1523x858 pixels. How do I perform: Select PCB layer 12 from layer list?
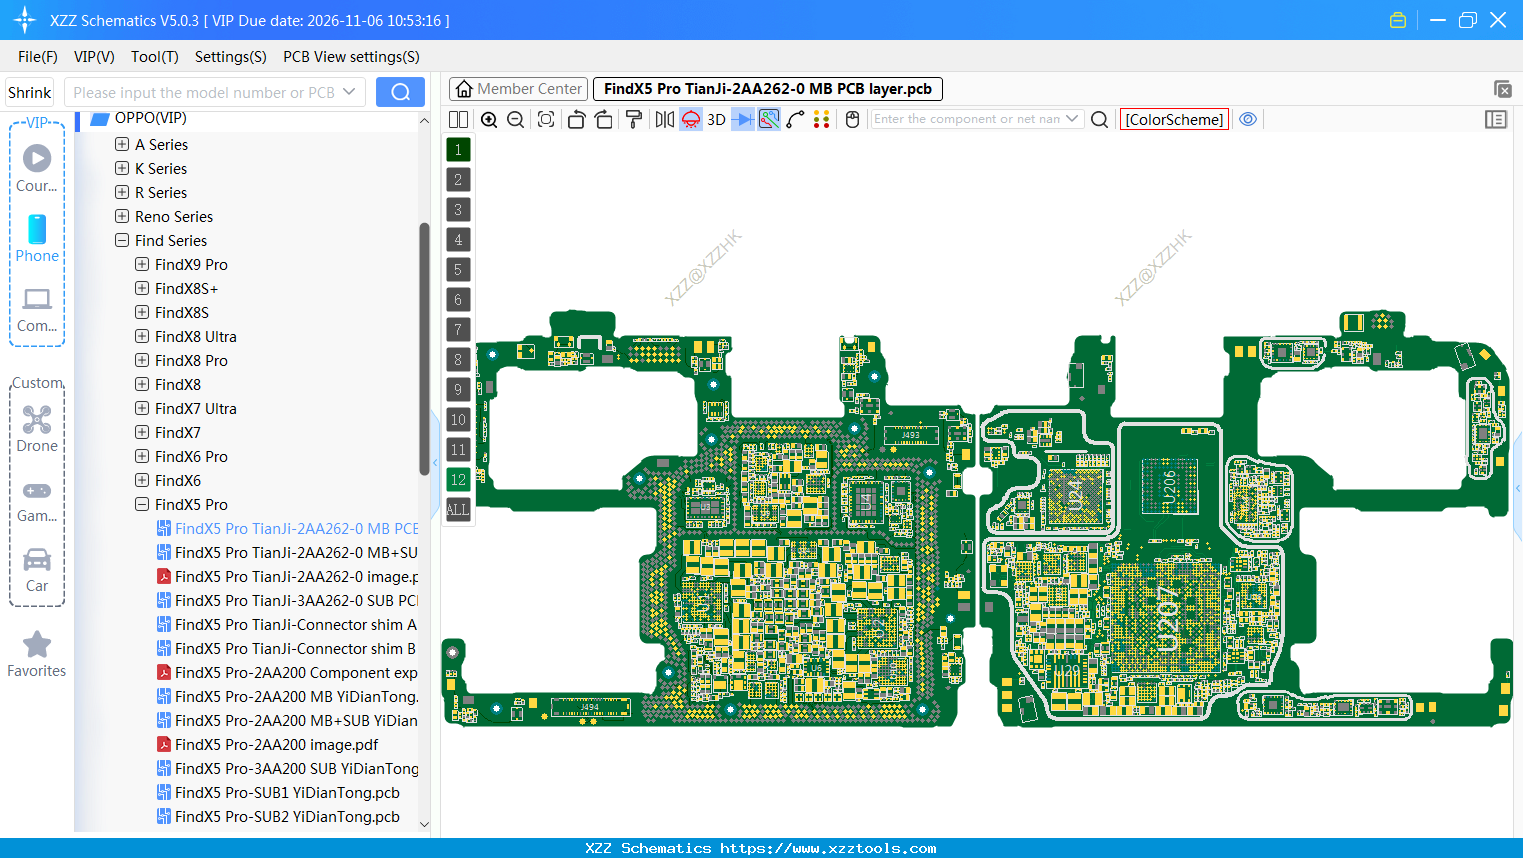[457, 480]
